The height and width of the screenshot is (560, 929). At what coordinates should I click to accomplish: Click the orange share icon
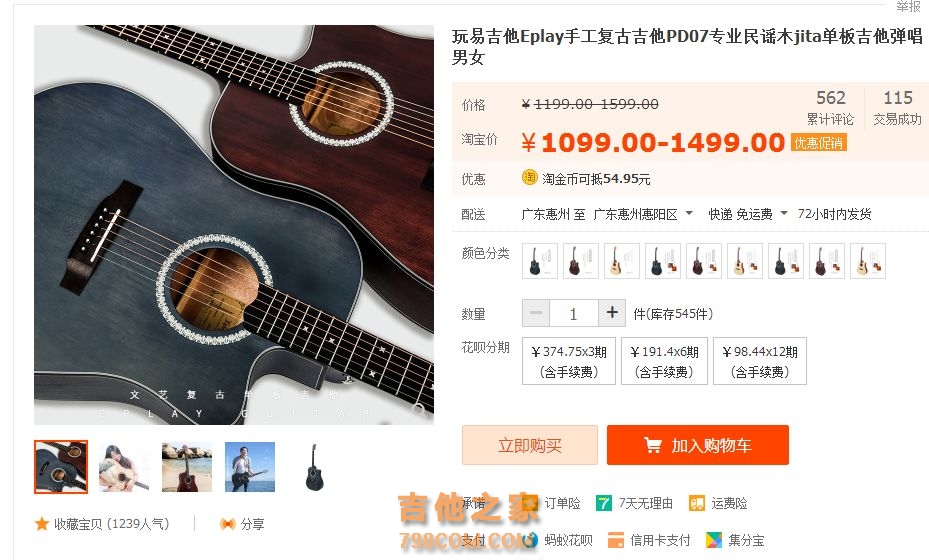coord(228,524)
